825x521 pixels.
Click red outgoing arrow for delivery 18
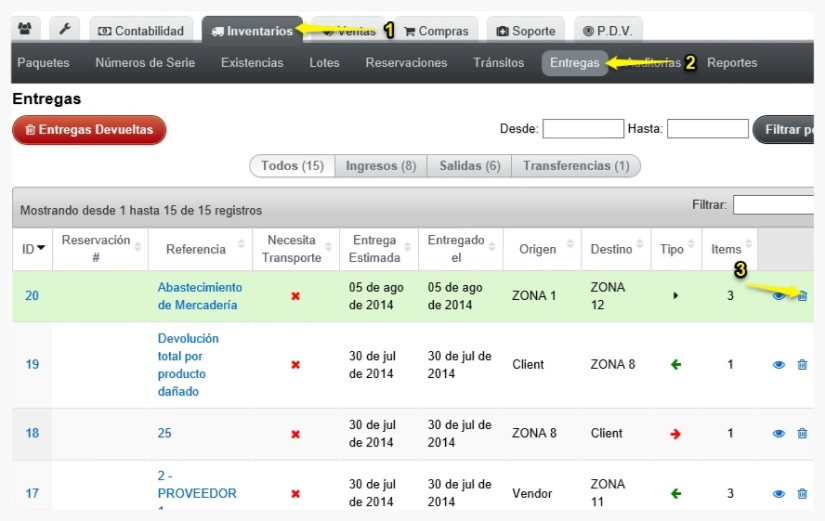(x=676, y=434)
